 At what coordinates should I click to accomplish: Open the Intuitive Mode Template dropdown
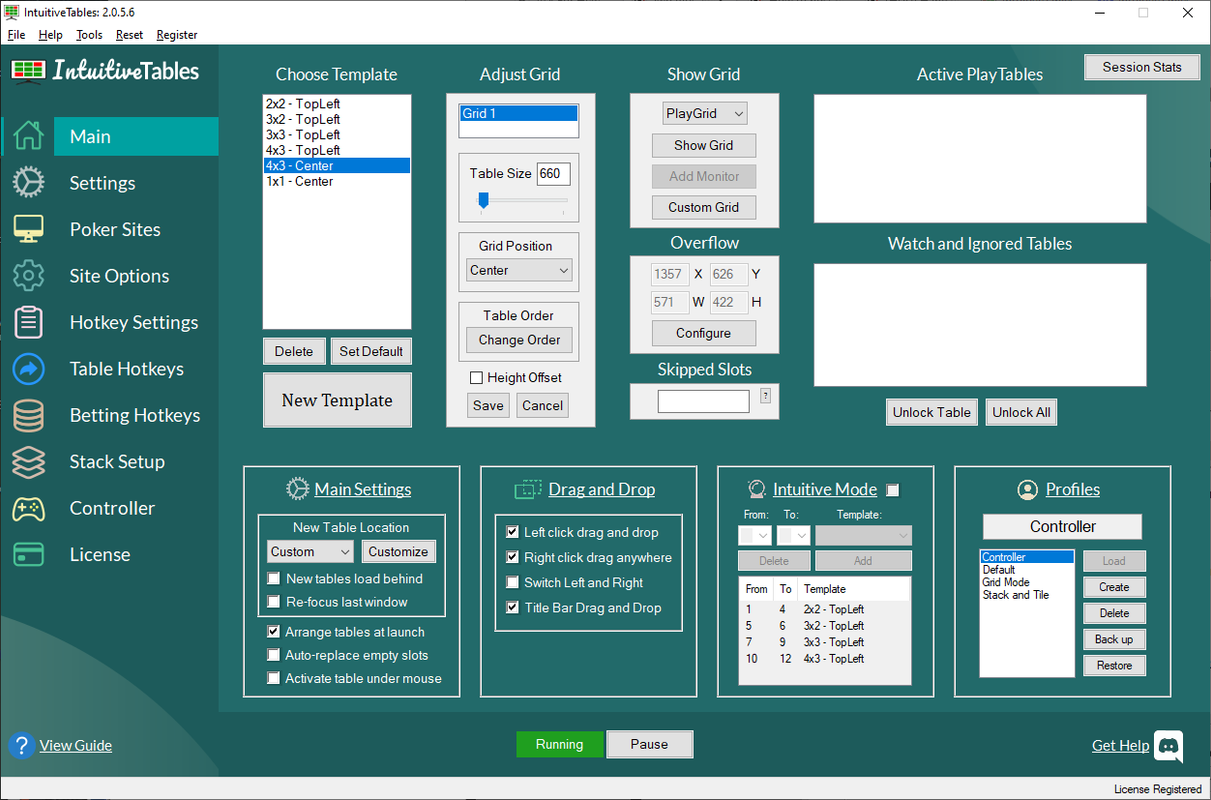[x=863, y=535]
